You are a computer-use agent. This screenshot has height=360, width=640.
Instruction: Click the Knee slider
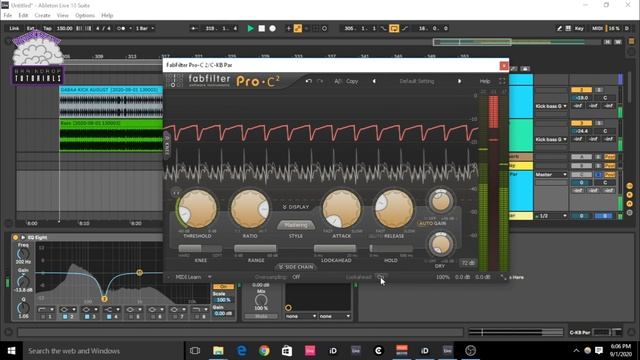click(200, 248)
